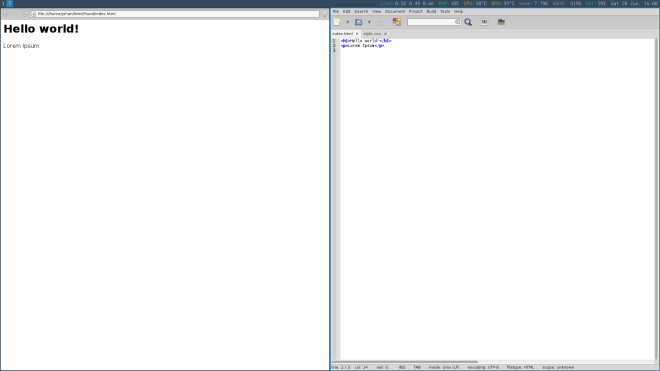Screen dimensions: 660x371
Task: Click the greyed-out Save file icon
Action: [x=380, y=22]
